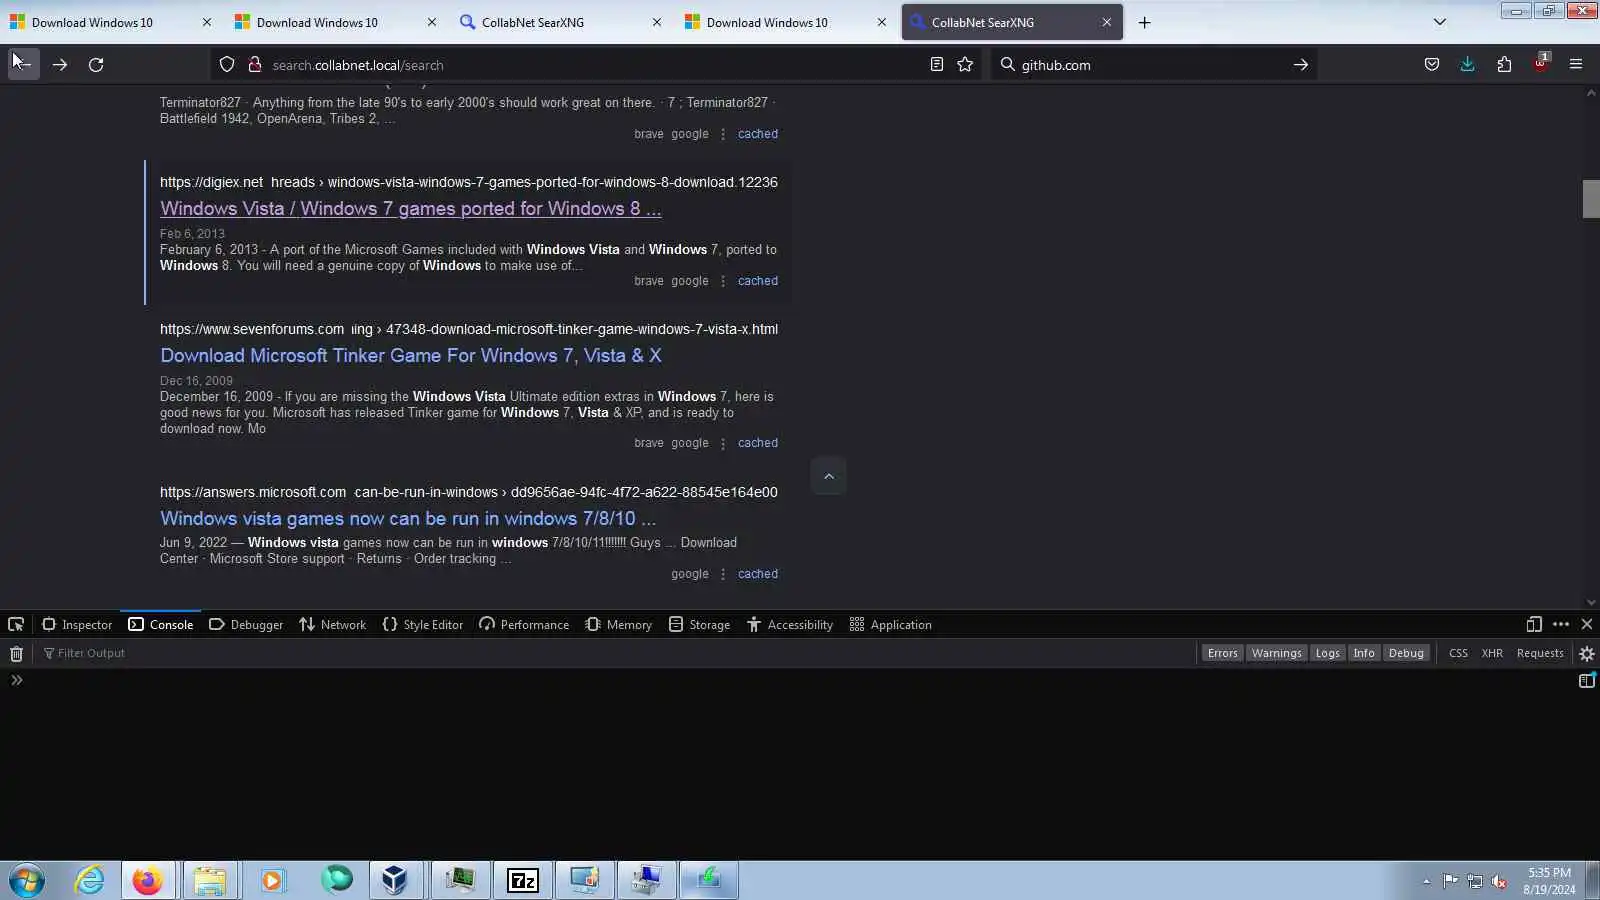1600x900 pixels.
Task: Toggle the Info console filter
Action: [x=1364, y=654]
